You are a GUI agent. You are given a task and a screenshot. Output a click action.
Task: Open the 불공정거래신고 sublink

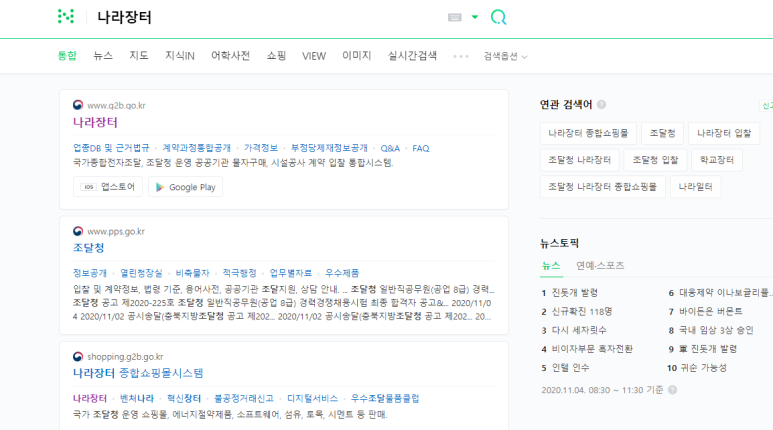pos(244,398)
